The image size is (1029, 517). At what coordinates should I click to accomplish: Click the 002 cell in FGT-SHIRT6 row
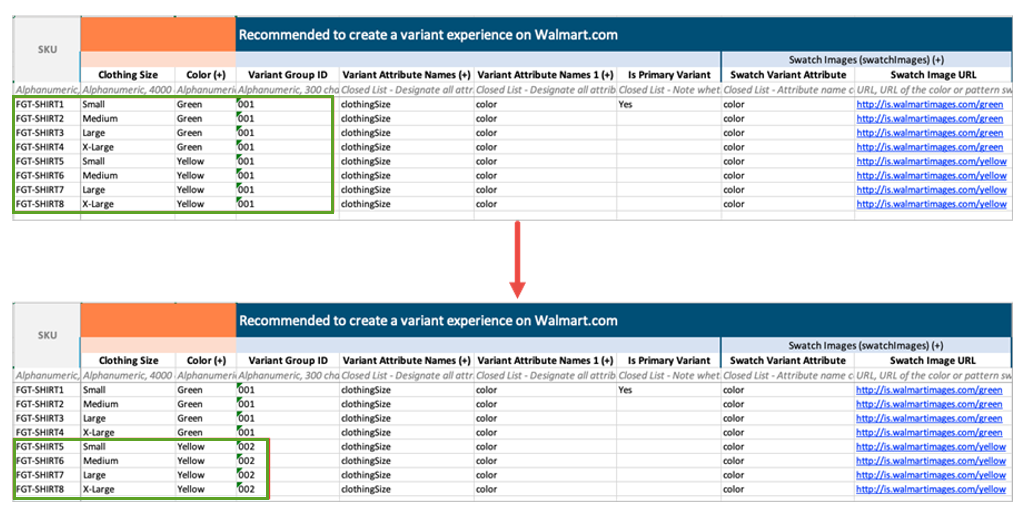click(x=287, y=461)
